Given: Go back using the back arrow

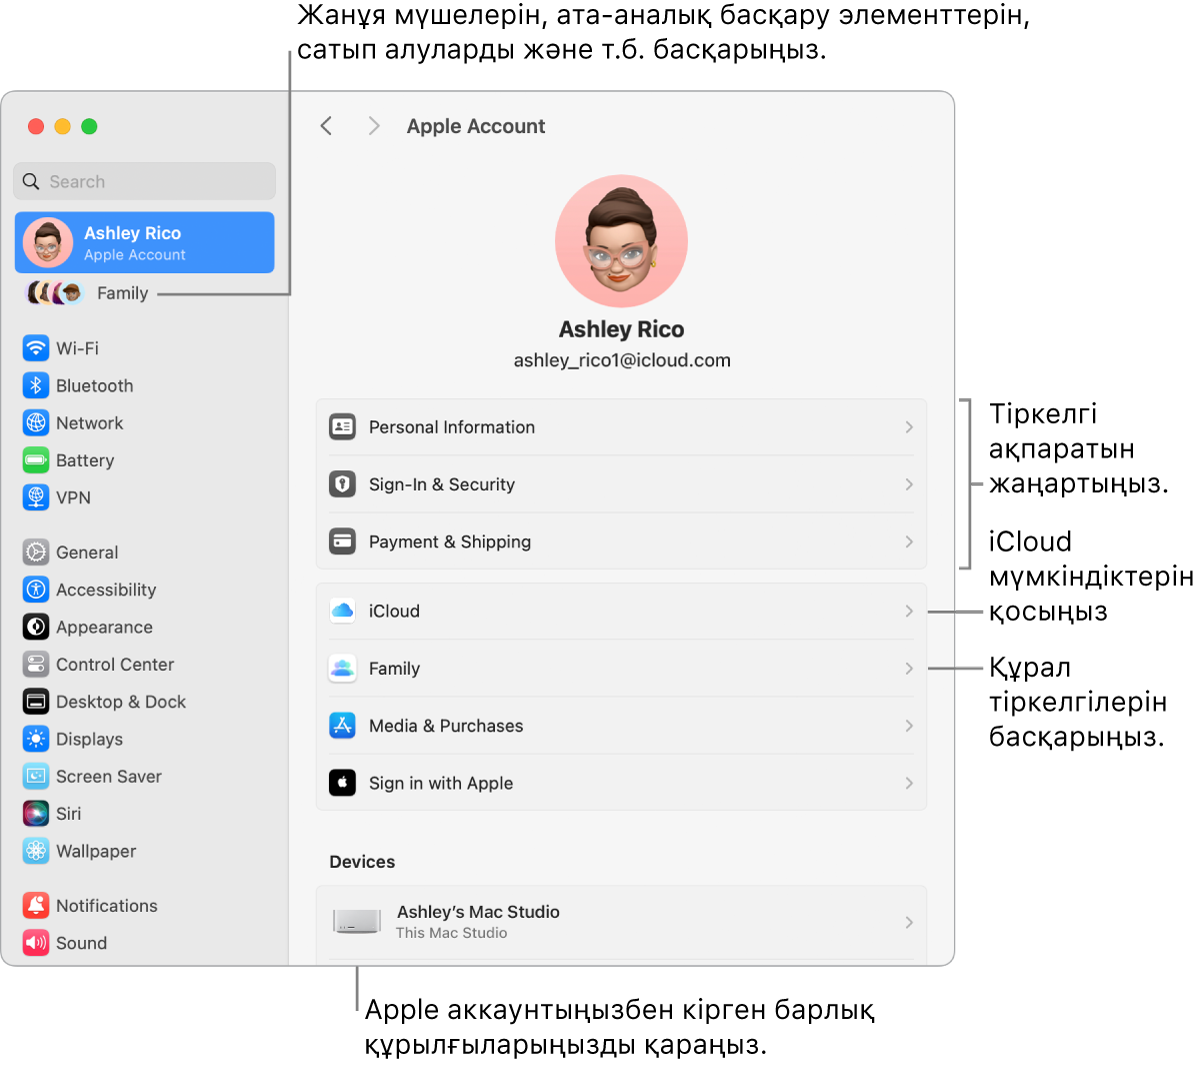Looking at the screenshot, I should pyautogui.click(x=326, y=126).
